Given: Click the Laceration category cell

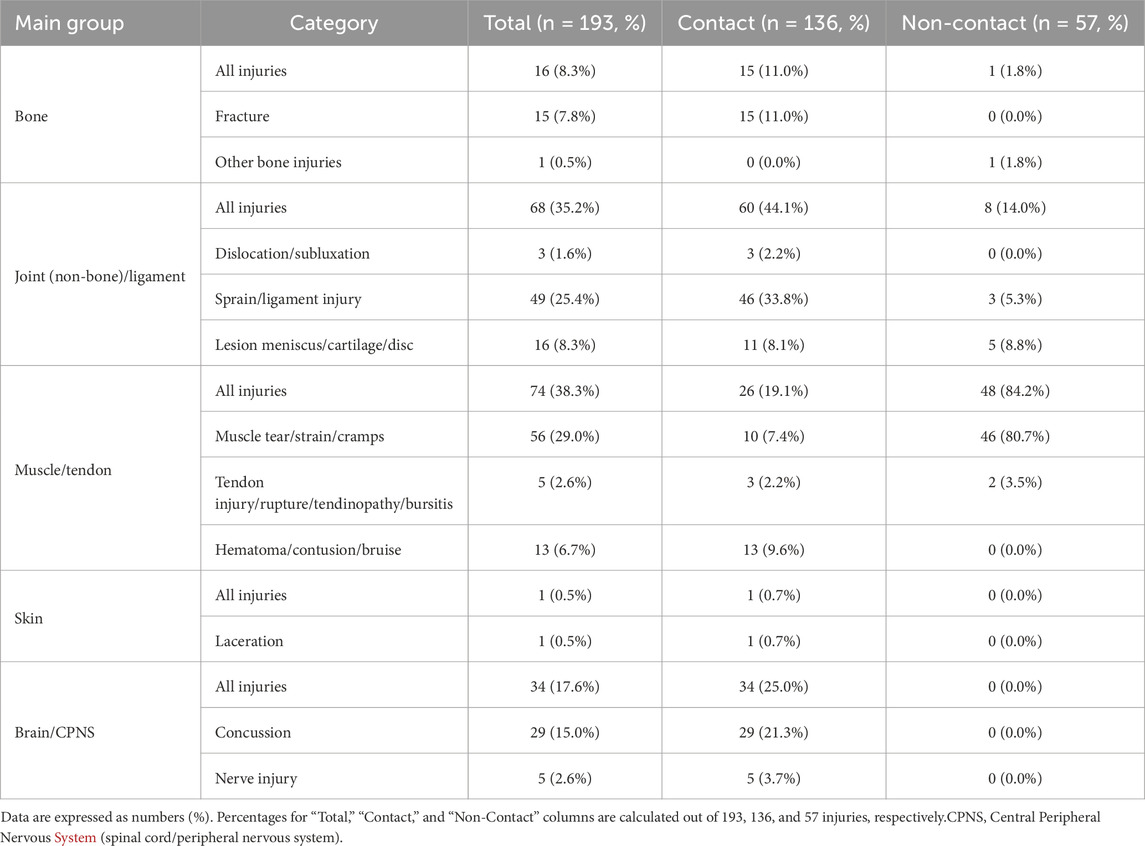Looking at the screenshot, I should [x=334, y=640].
